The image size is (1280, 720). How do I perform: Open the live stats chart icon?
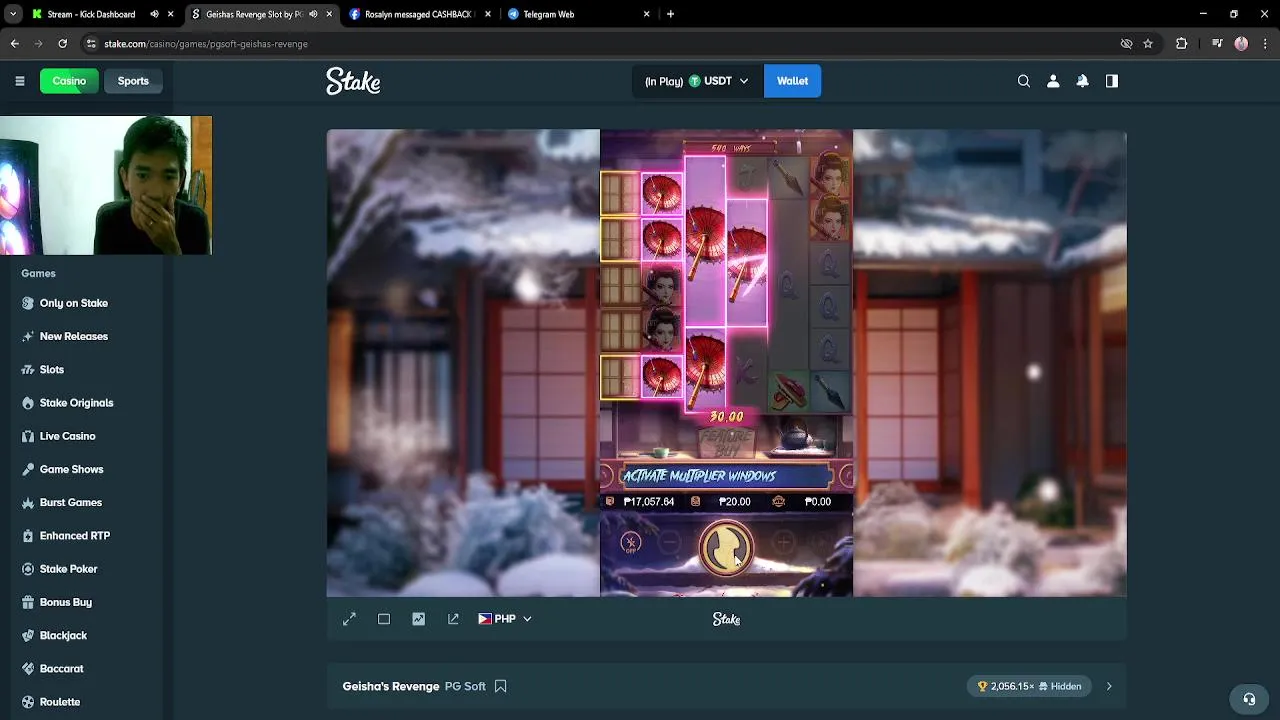coord(418,619)
